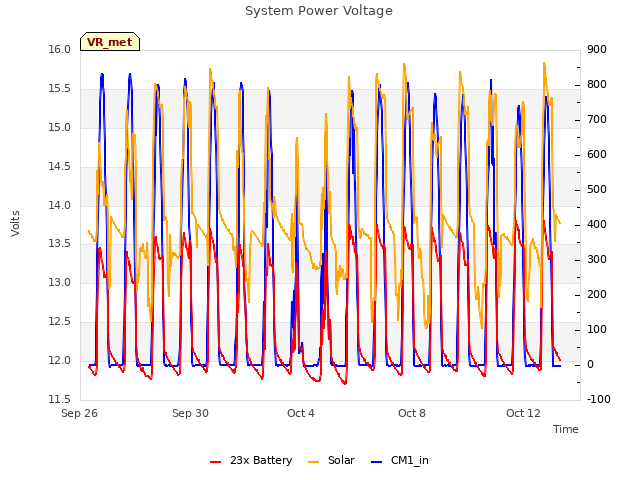Click the blue CM1_in legend swatch
The height and width of the screenshot is (480, 640).
coord(376,462)
